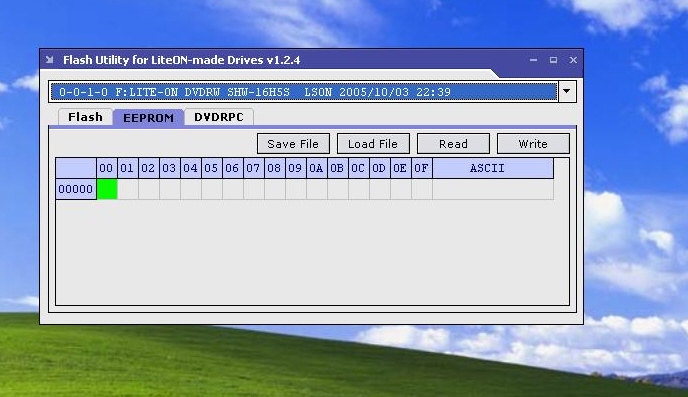
Task: Click the 06 column header
Action: click(233, 168)
